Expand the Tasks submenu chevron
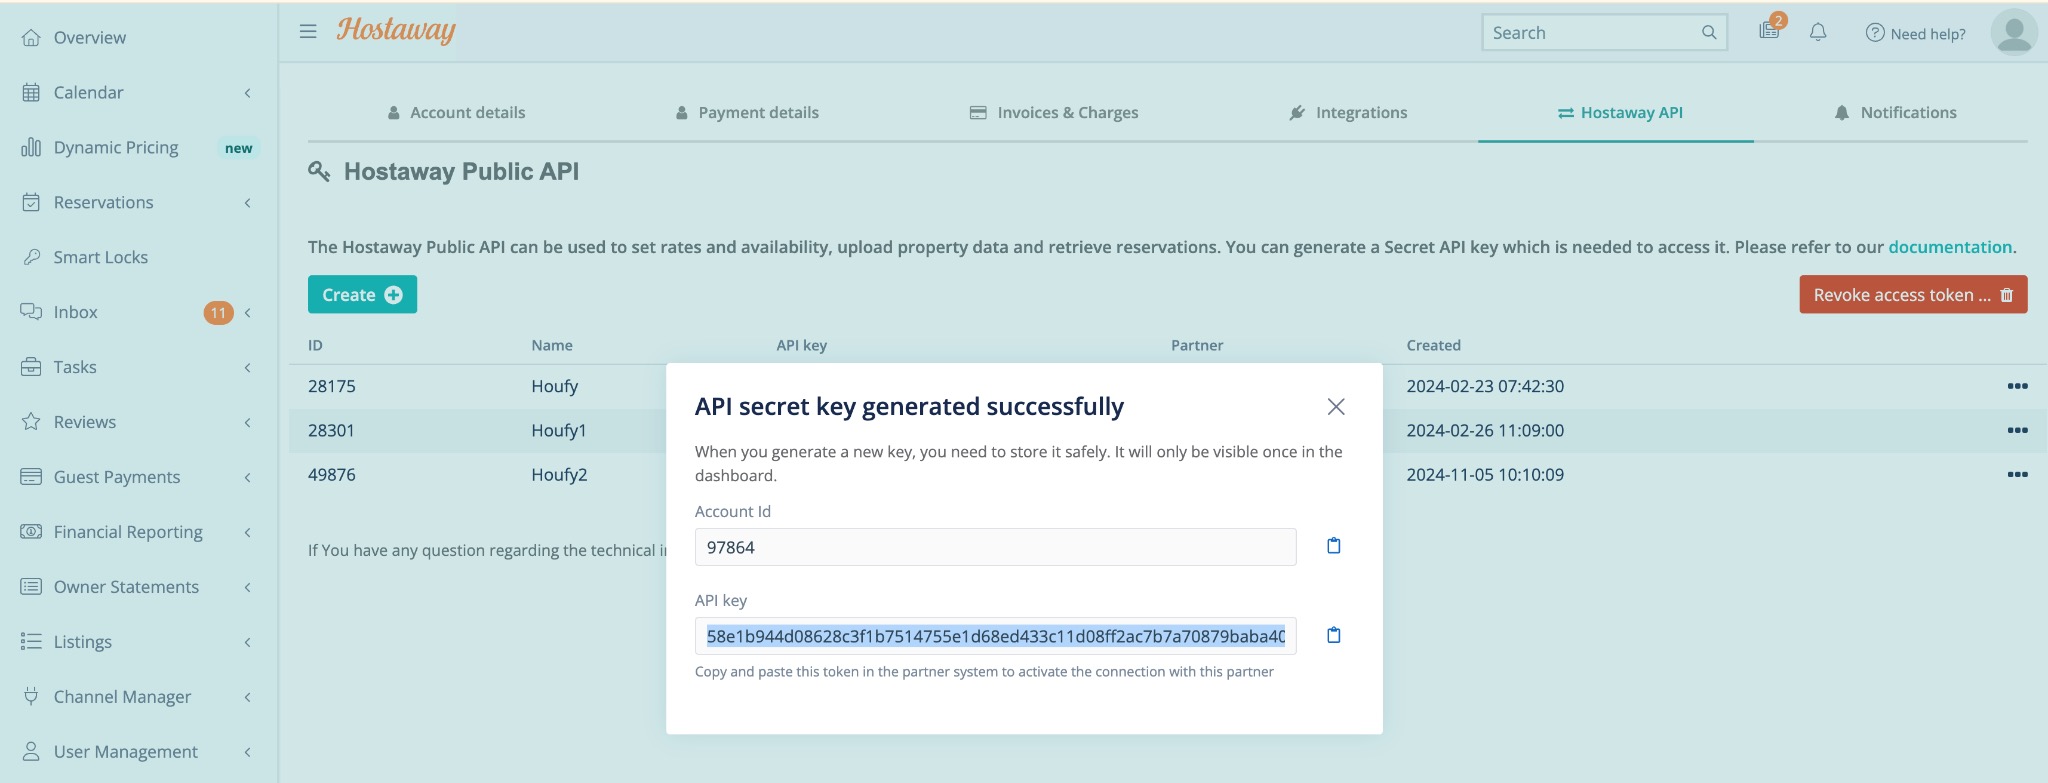Viewport: 2048px width, 783px height. pyautogui.click(x=247, y=368)
